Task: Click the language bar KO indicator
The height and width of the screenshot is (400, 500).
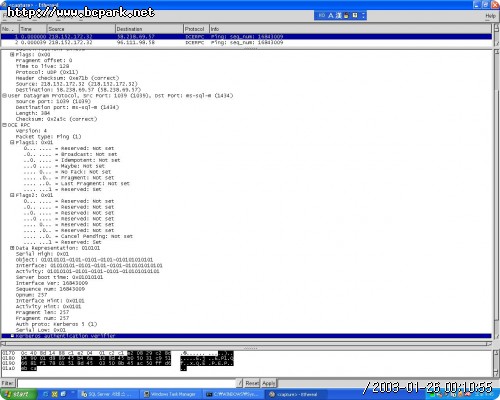Action: [x=321, y=15]
